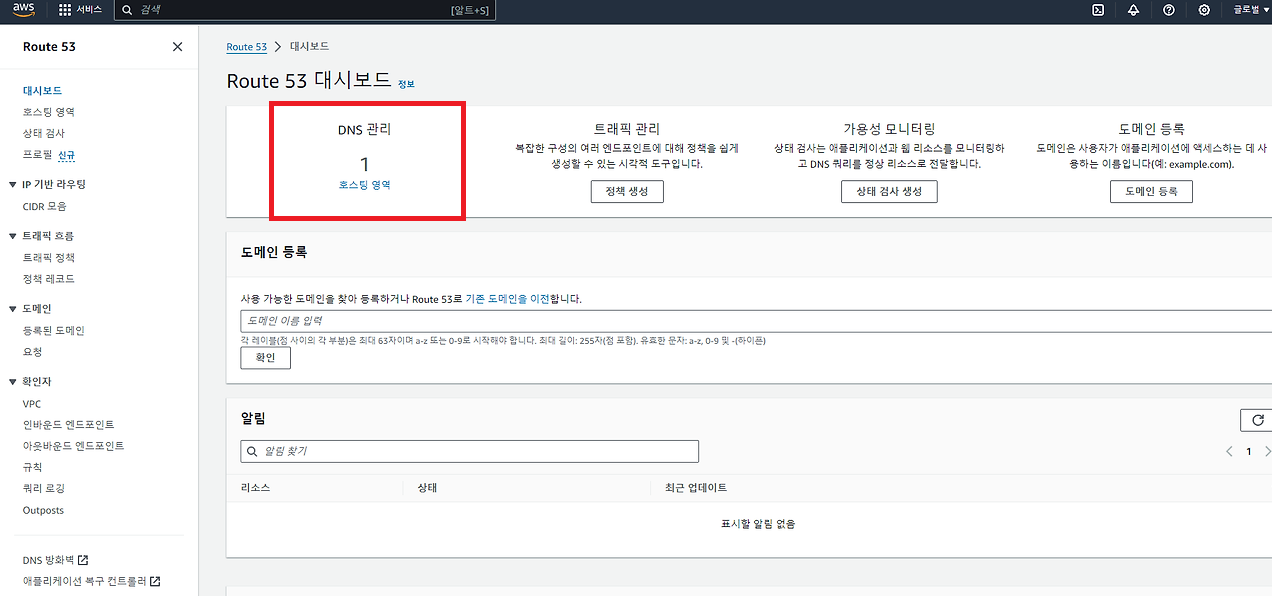
Task: Open the 서비스 grid menu
Action: pyautogui.click(x=79, y=10)
